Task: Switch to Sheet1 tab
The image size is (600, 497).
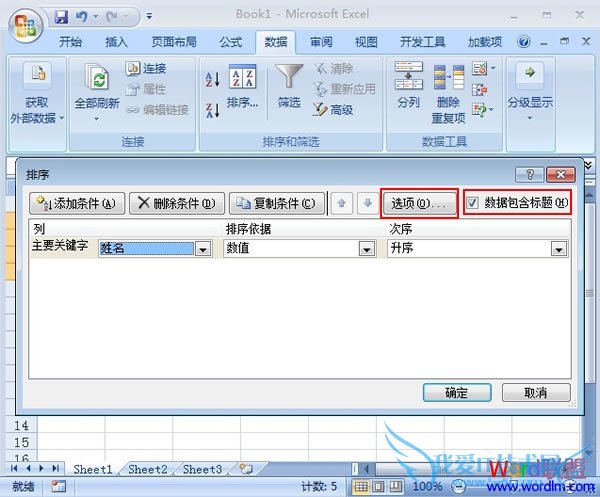Action: click(93, 469)
